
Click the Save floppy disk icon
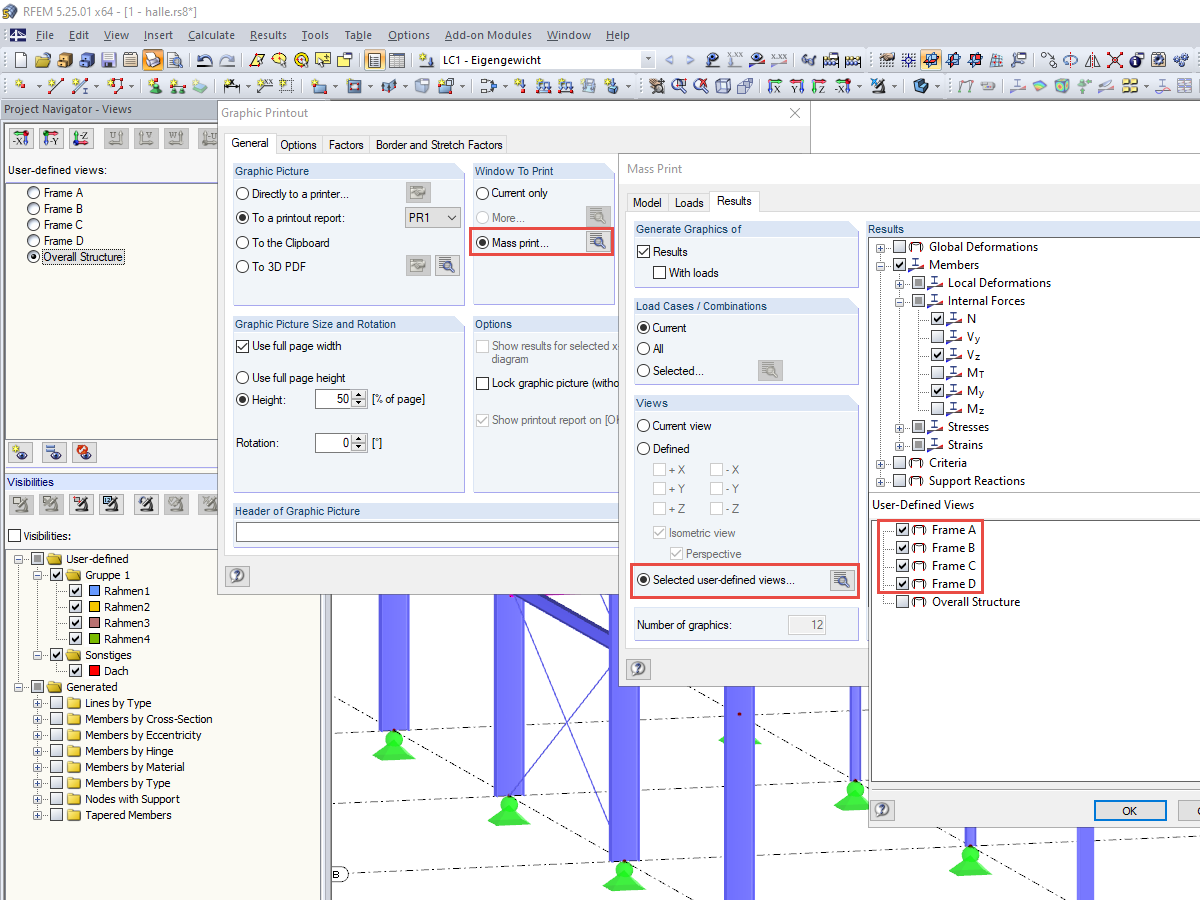pyautogui.click(x=108, y=60)
